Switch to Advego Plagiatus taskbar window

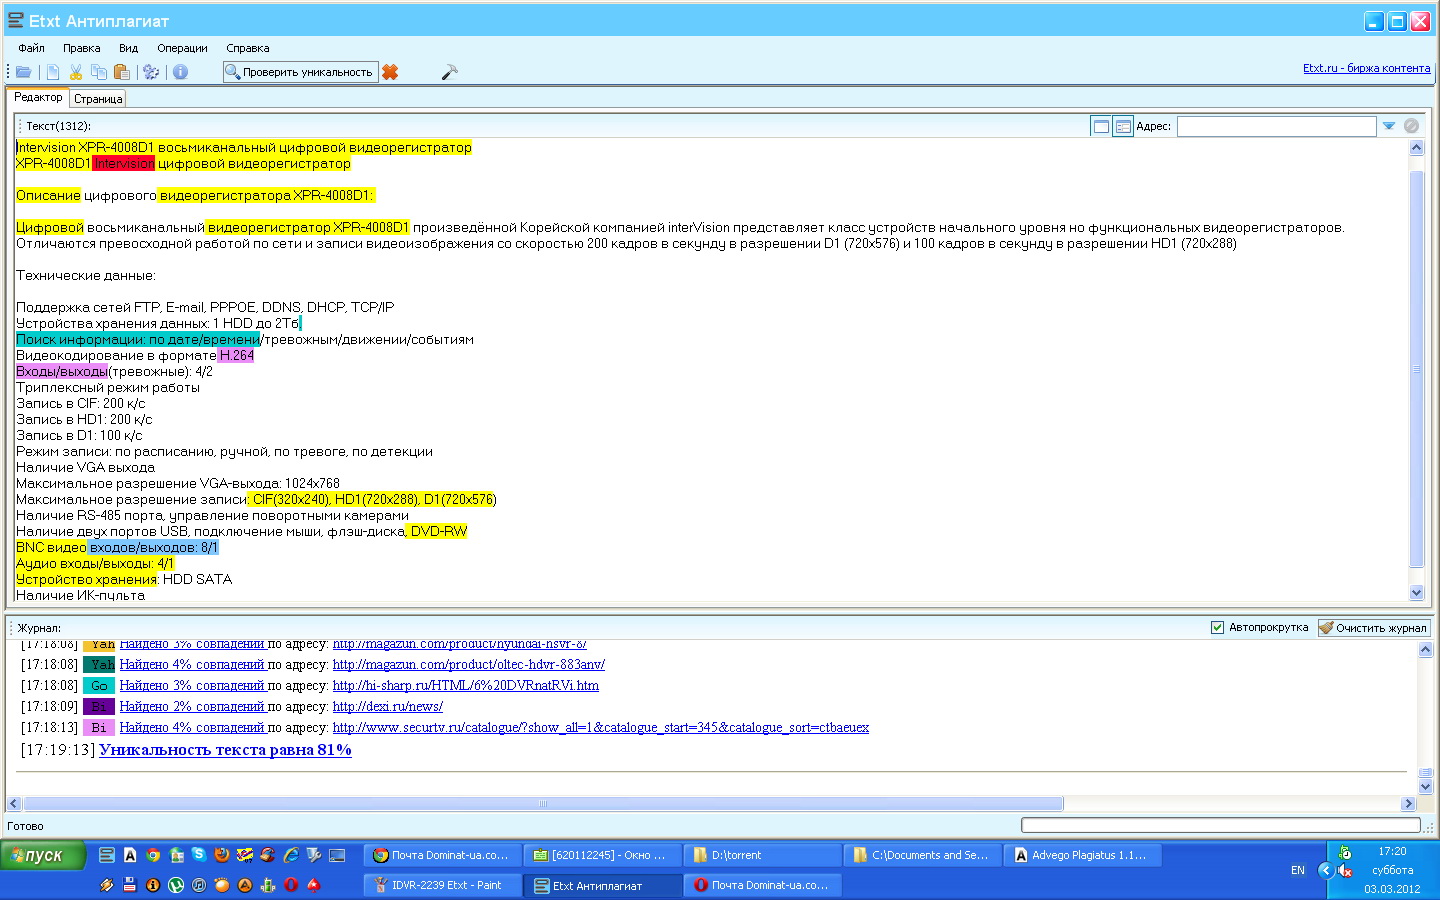(1083, 855)
